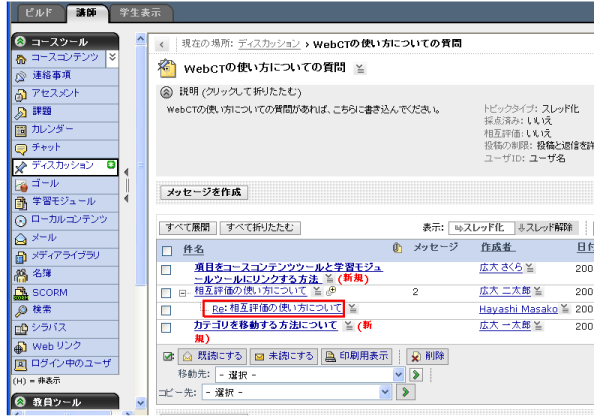The width and height of the screenshot is (600, 416).
Task: Open the 学習モジュール tool
Action: [x=64, y=201]
